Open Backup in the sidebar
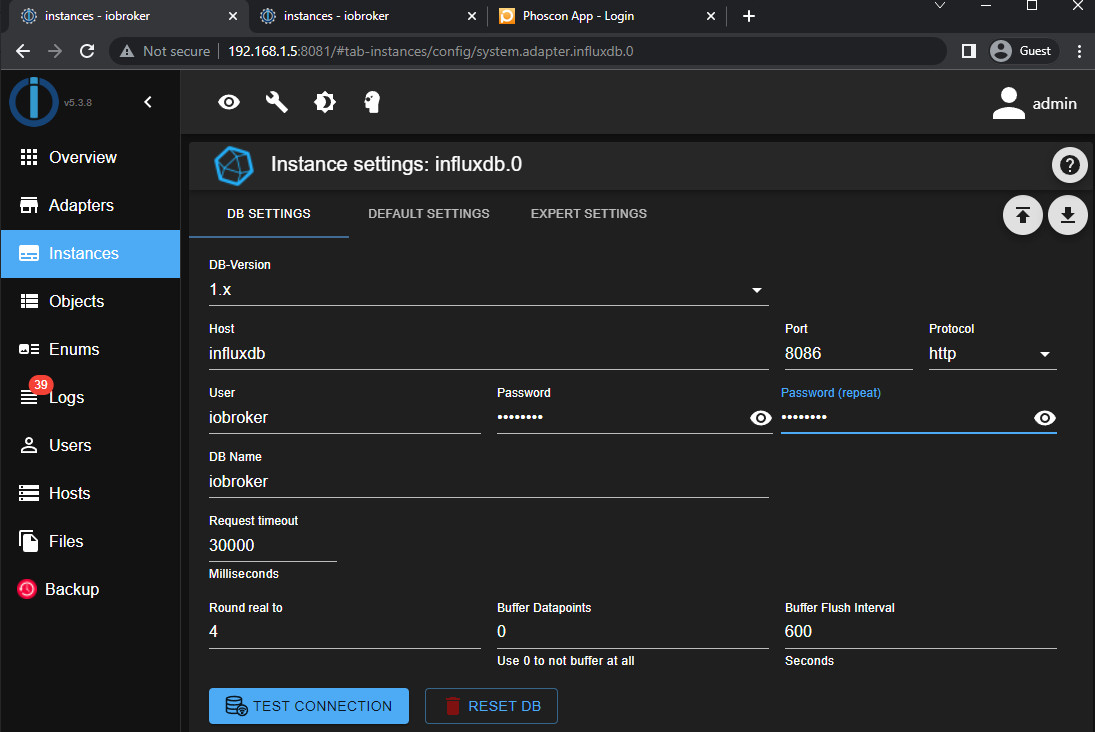Viewport: 1095px width, 732px height. (x=91, y=590)
